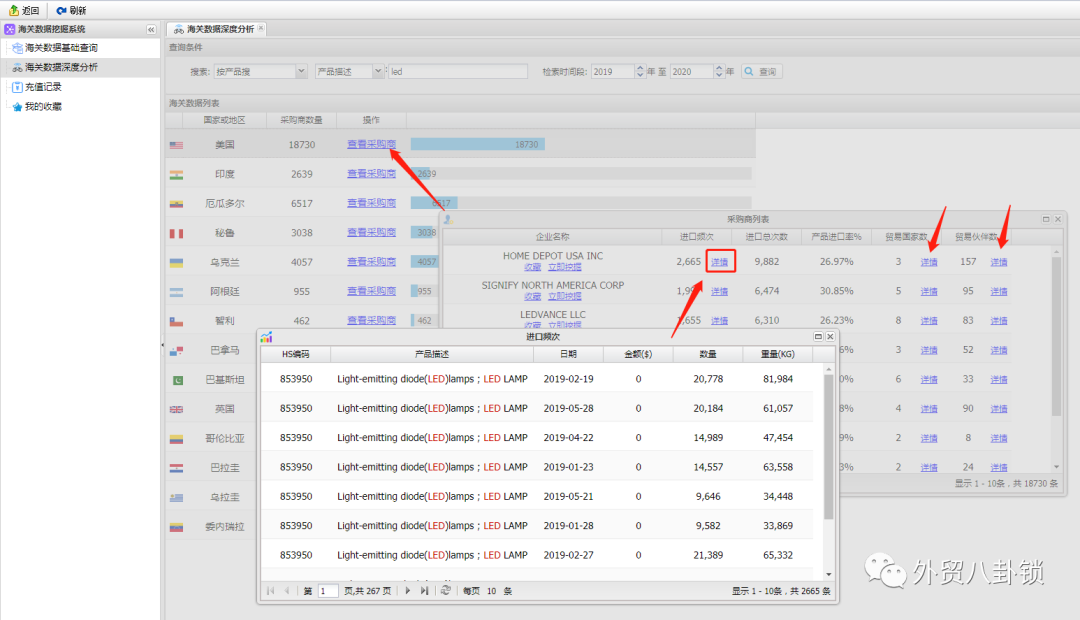Screen dimensions: 1080x620
Task: Maximize the 进口频次 dialog window
Action: click(x=818, y=336)
